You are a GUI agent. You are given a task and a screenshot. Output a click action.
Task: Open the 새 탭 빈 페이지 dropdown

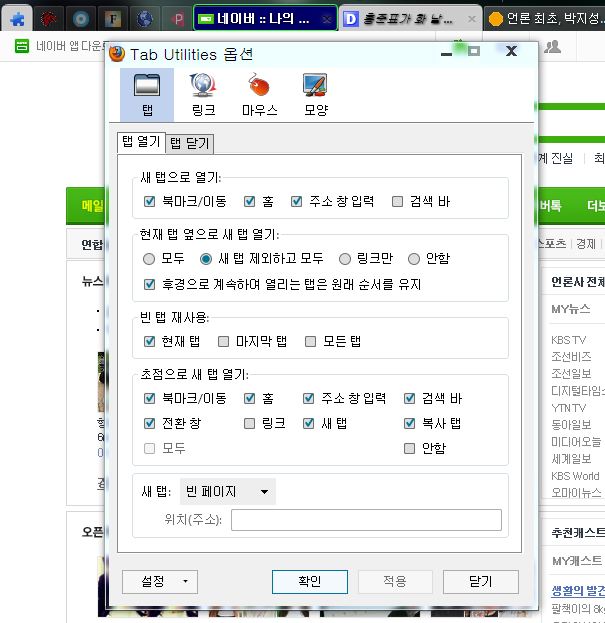[228, 492]
